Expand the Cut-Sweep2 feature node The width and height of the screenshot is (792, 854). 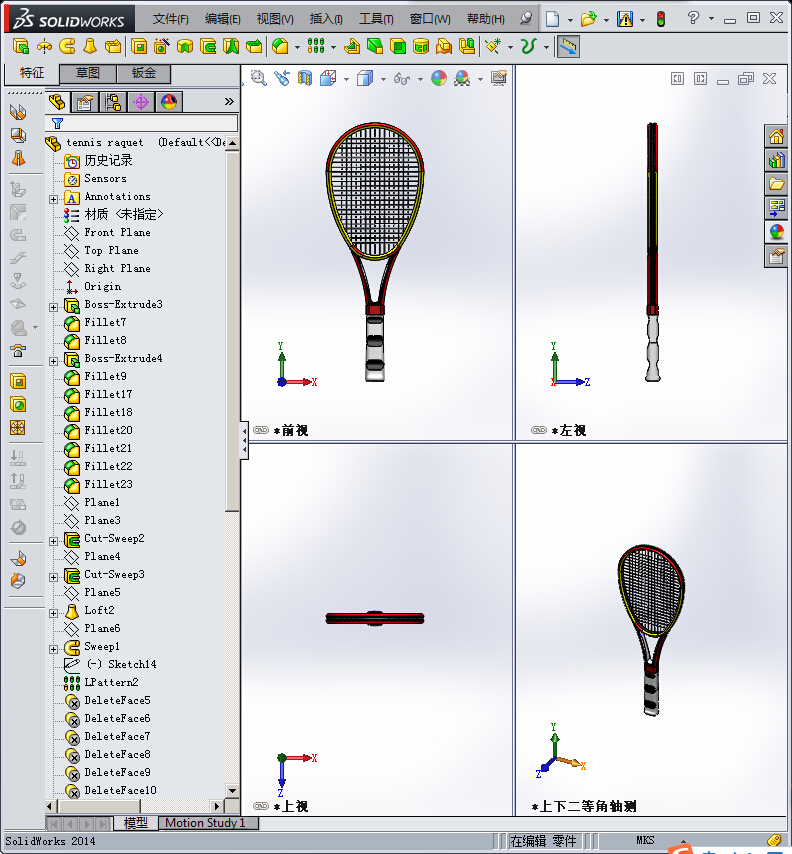[53, 541]
